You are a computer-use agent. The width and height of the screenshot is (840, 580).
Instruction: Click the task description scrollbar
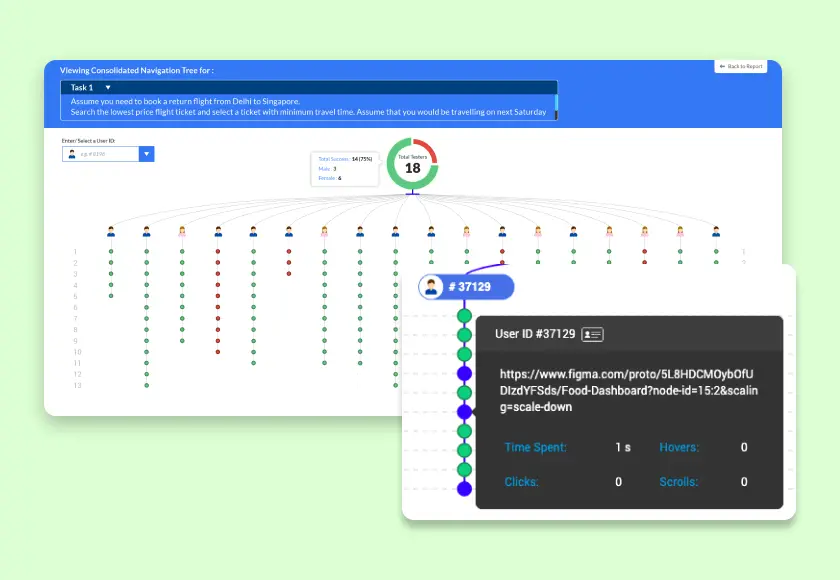point(556,103)
